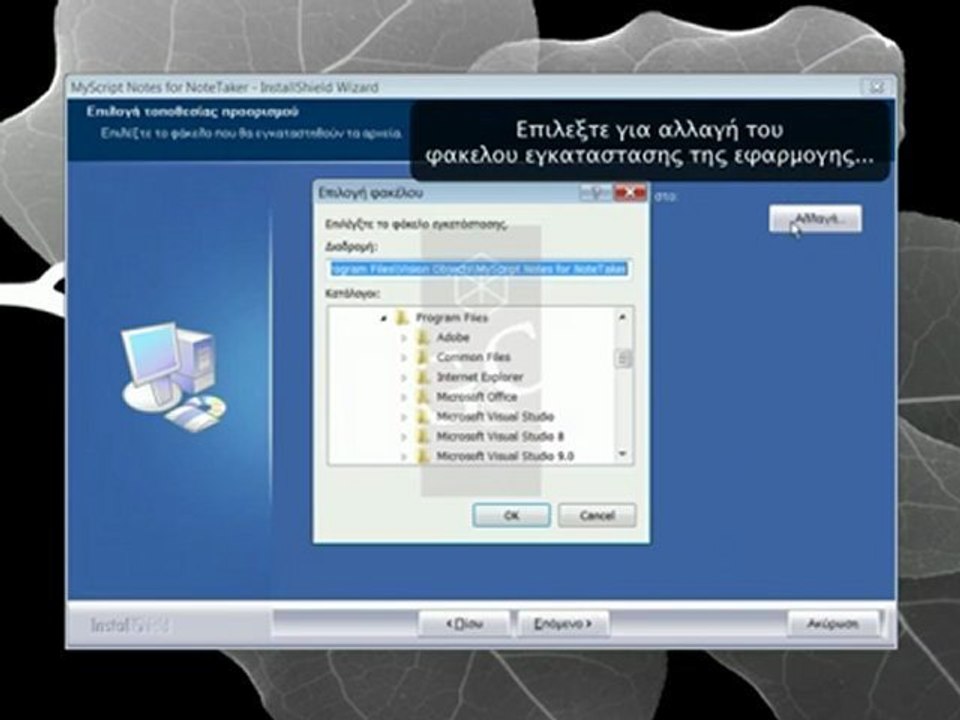
Task: Close the InstallShield Wizard window
Action: (x=876, y=87)
